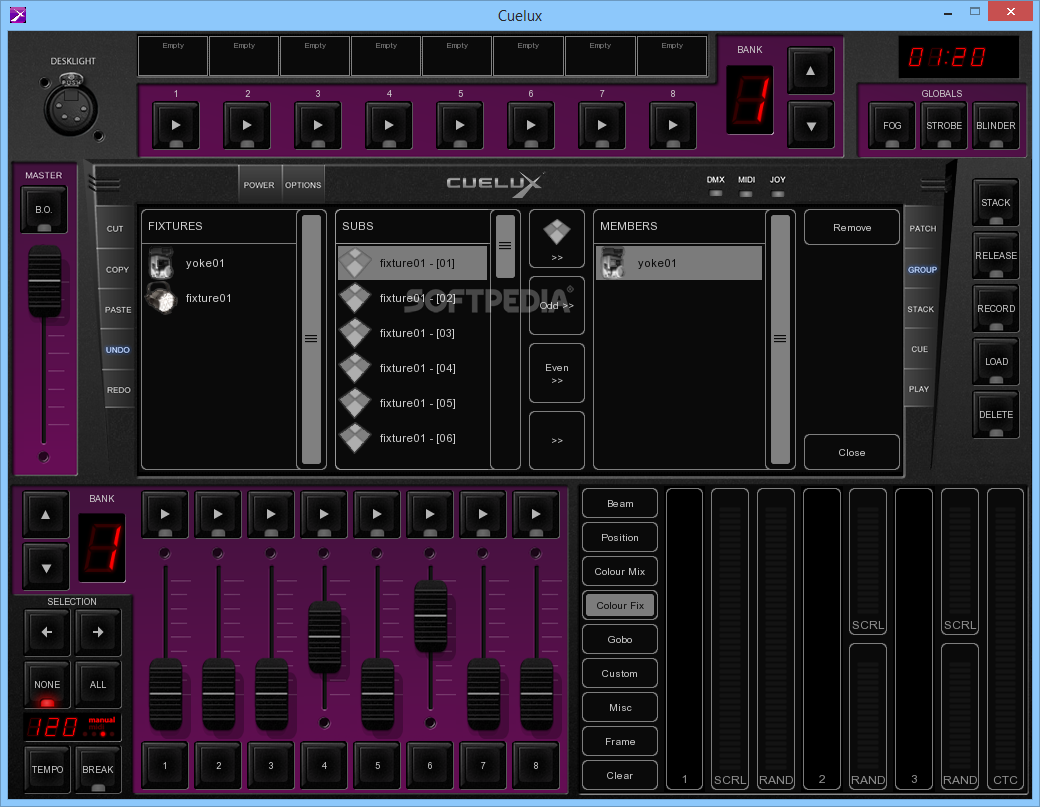Image resolution: width=1040 pixels, height=807 pixels.
Task: Click playback fader 4 handle
Action: pyautogui.click(x=324, y=637)
